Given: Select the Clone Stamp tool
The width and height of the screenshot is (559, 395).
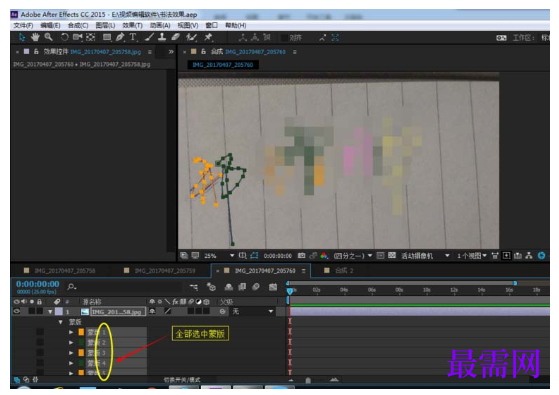Looking at the screenshot, I should point(162,37).
